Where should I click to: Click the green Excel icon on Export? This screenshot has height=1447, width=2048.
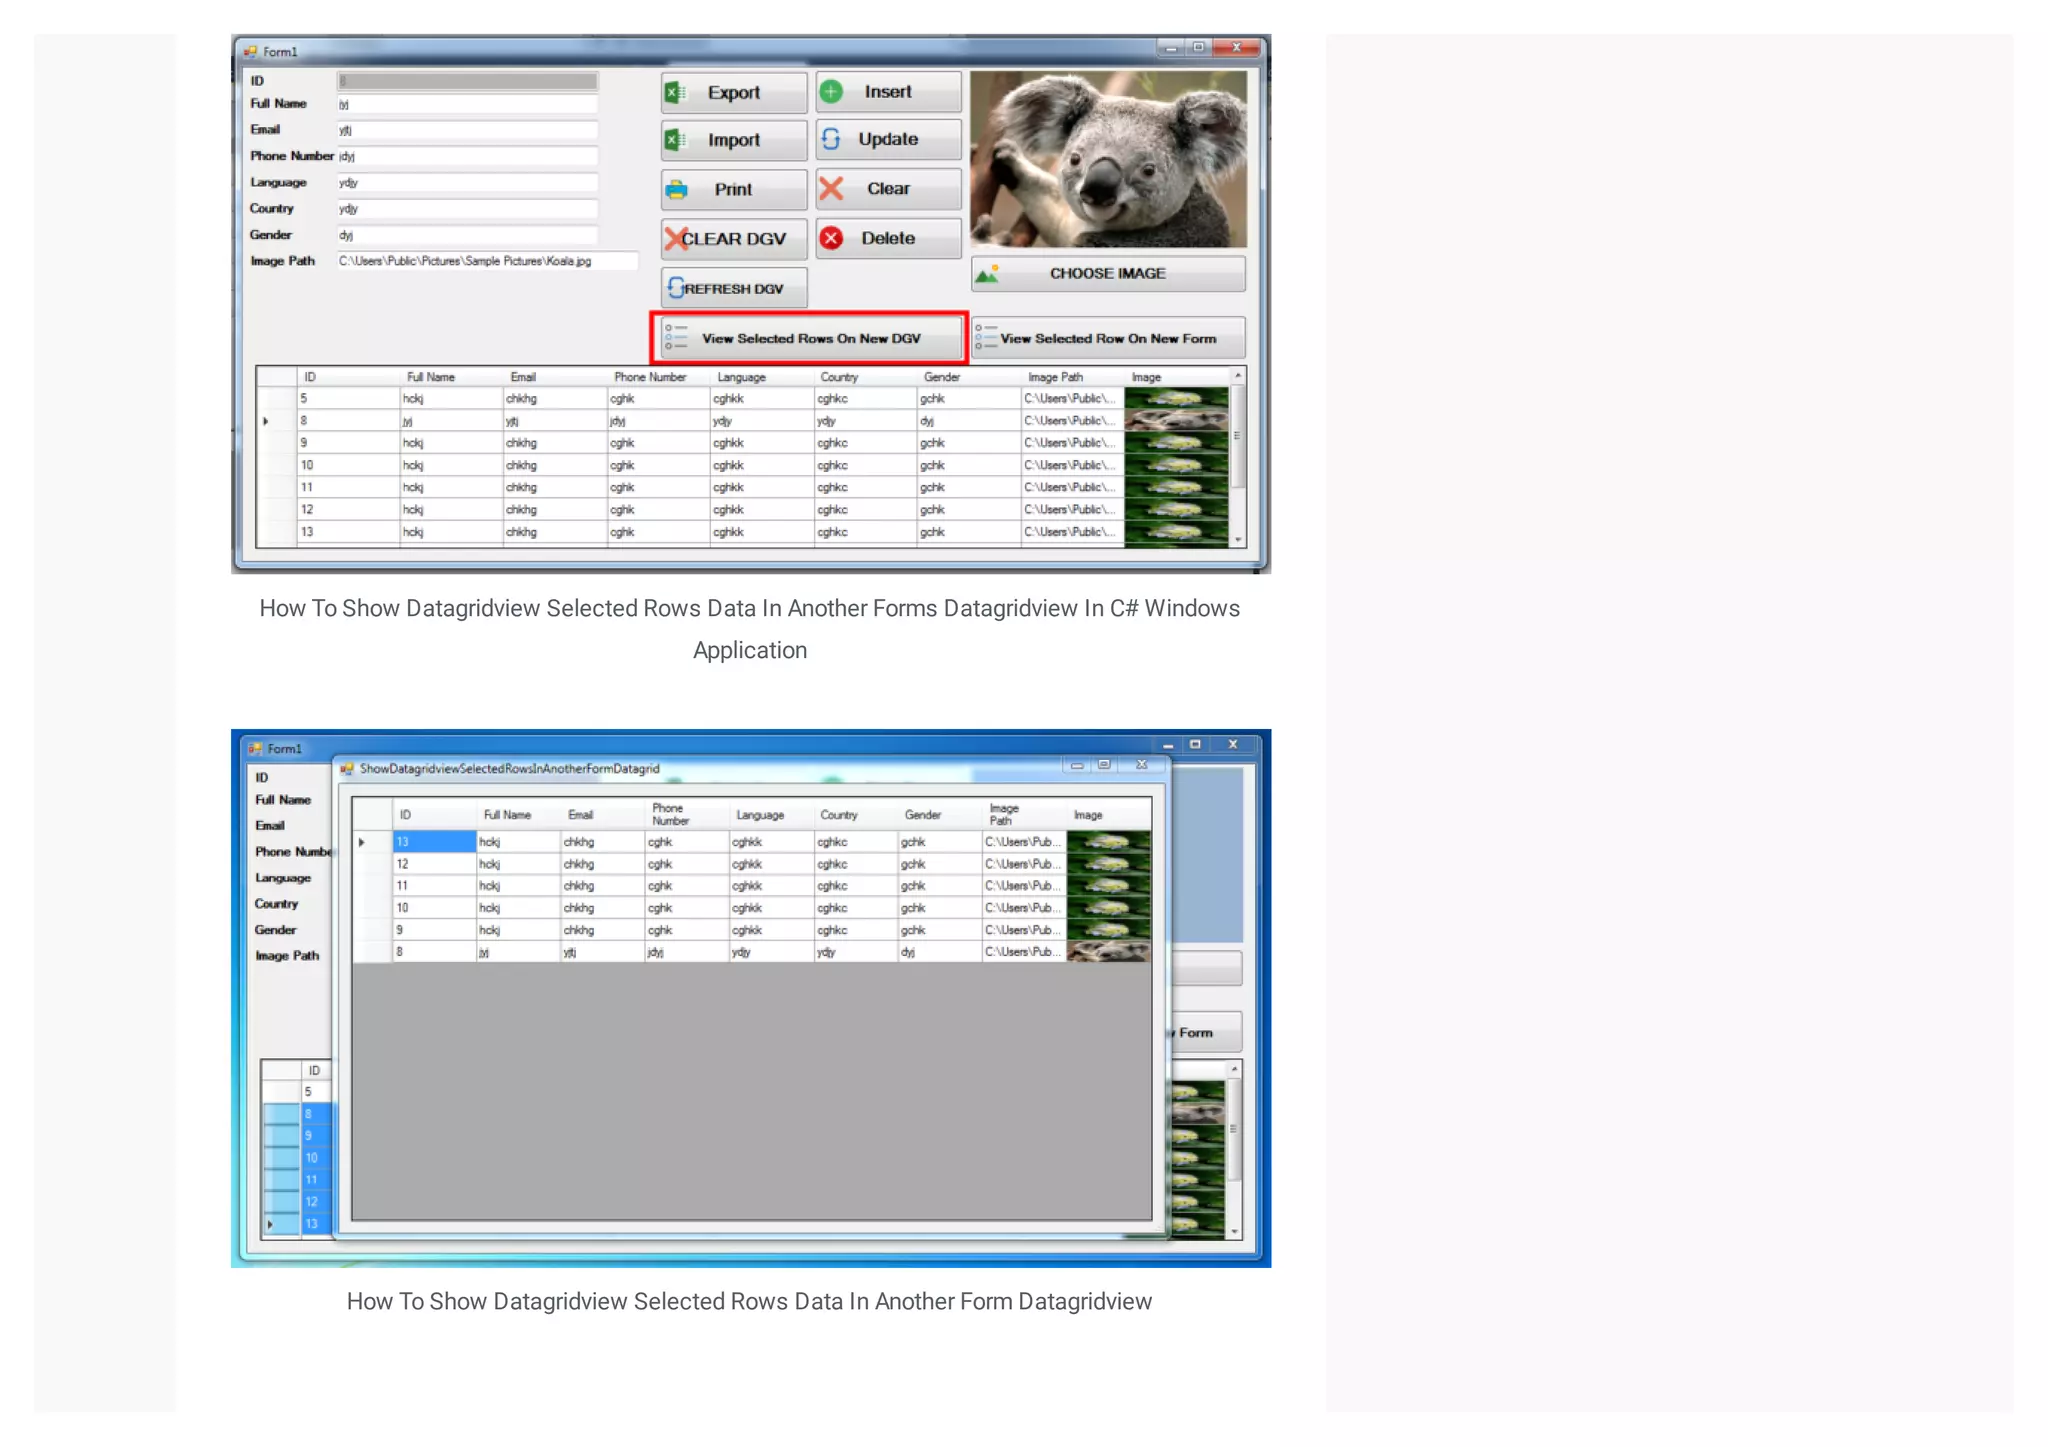point(676,92)
